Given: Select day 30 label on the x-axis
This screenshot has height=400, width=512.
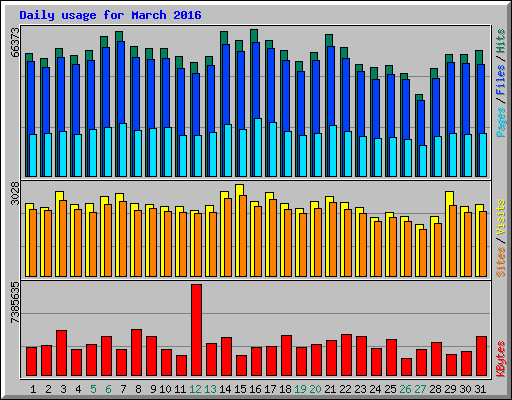Looking at the screenshot, I should click(465, 389).
